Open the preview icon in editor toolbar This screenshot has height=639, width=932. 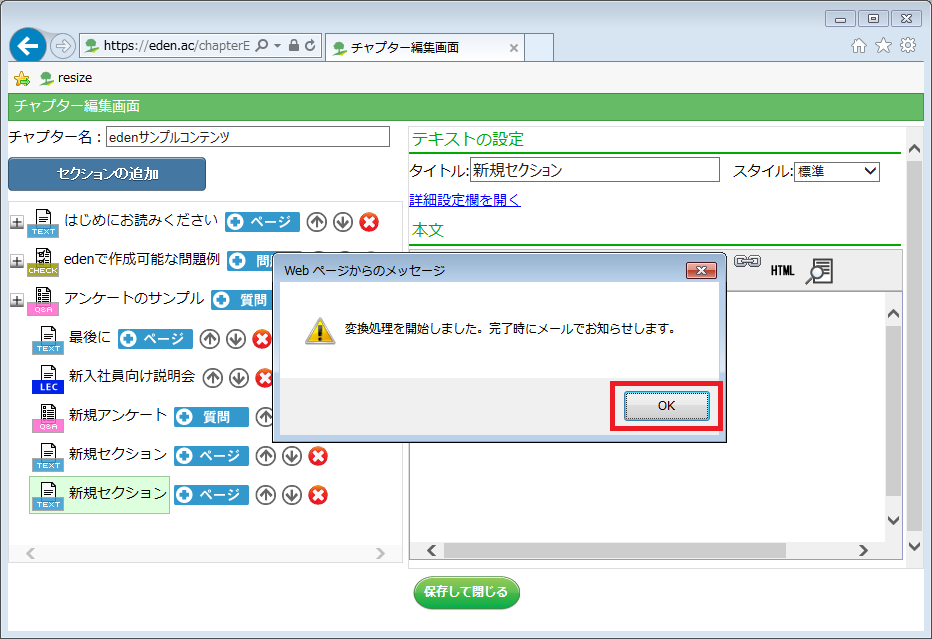coord(819,271)
